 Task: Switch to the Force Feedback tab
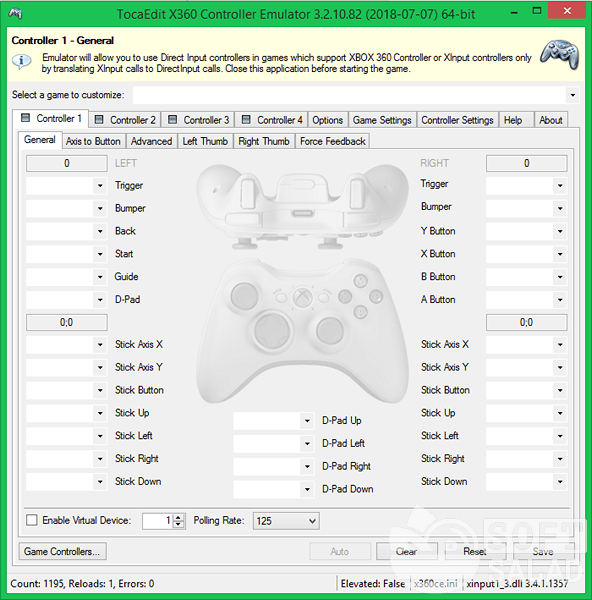pos(333,141)
